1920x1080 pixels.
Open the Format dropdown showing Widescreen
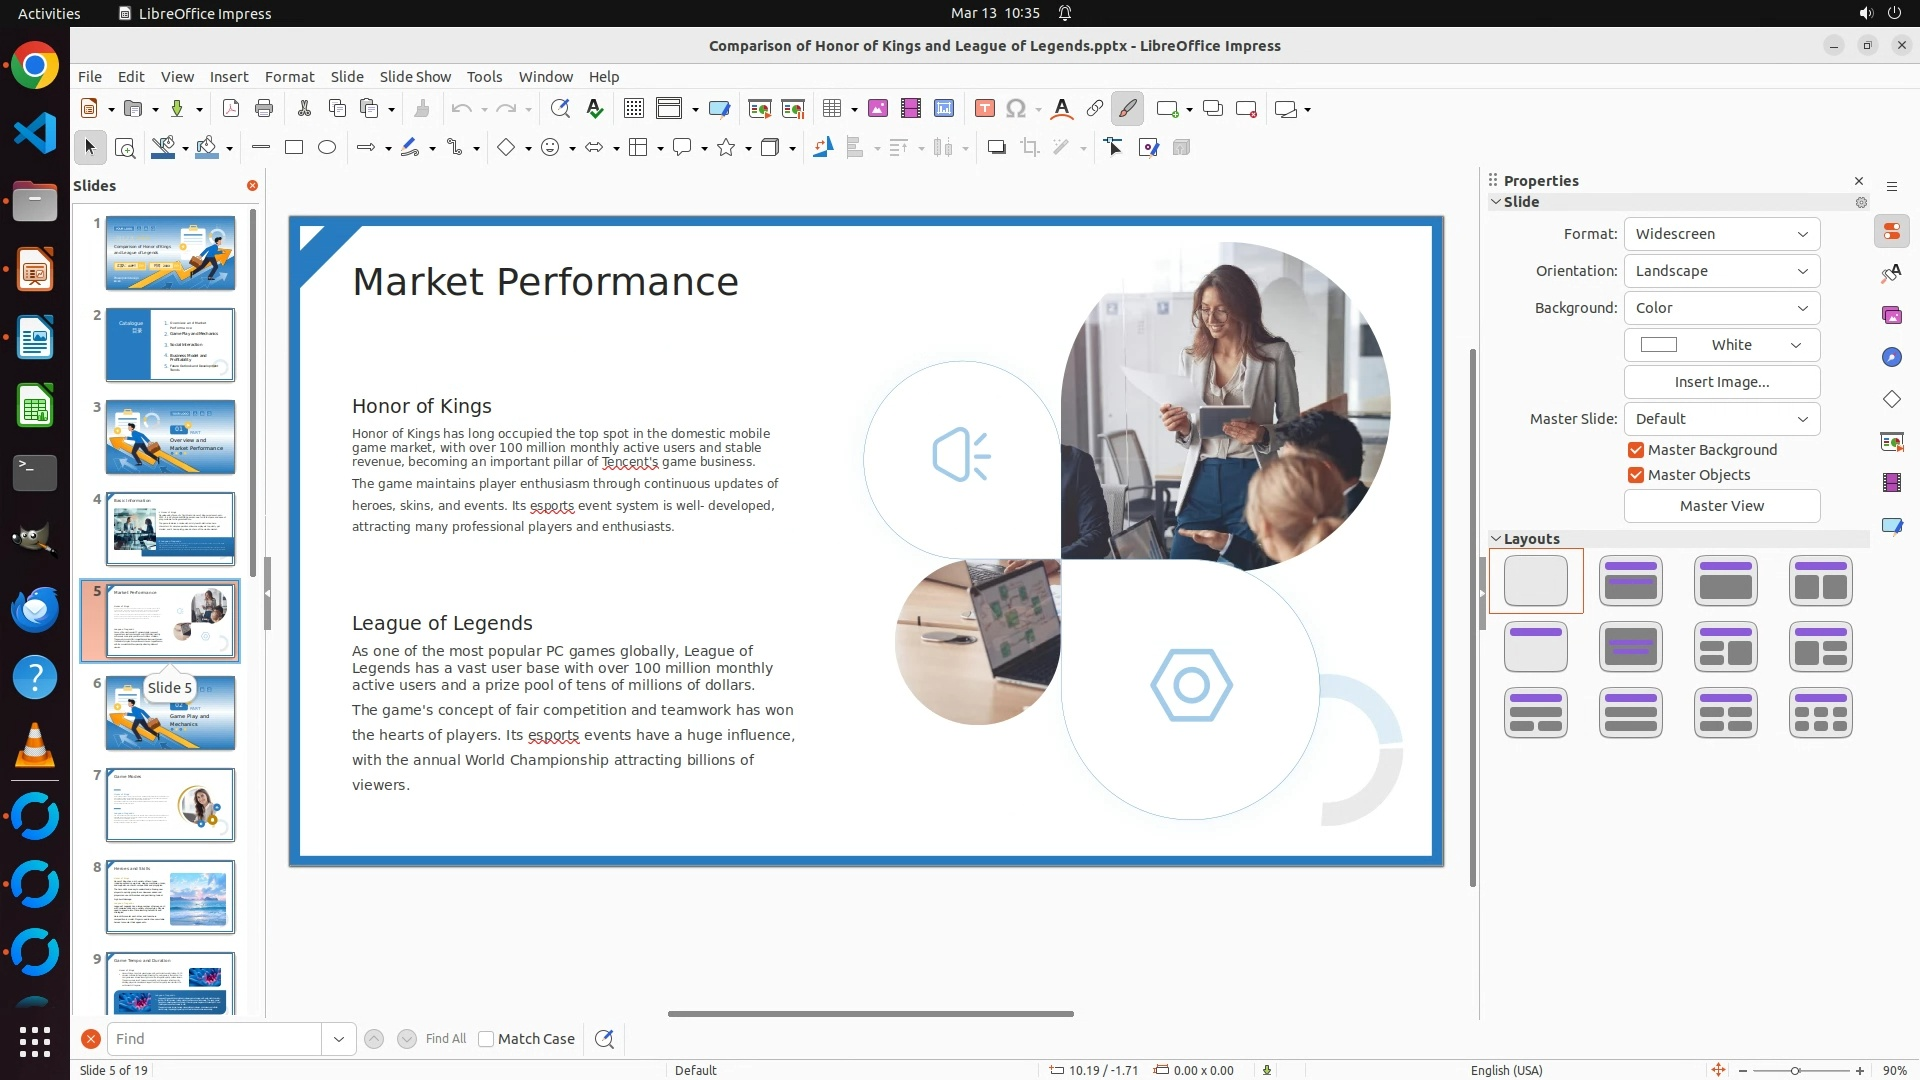point(1721,234)
